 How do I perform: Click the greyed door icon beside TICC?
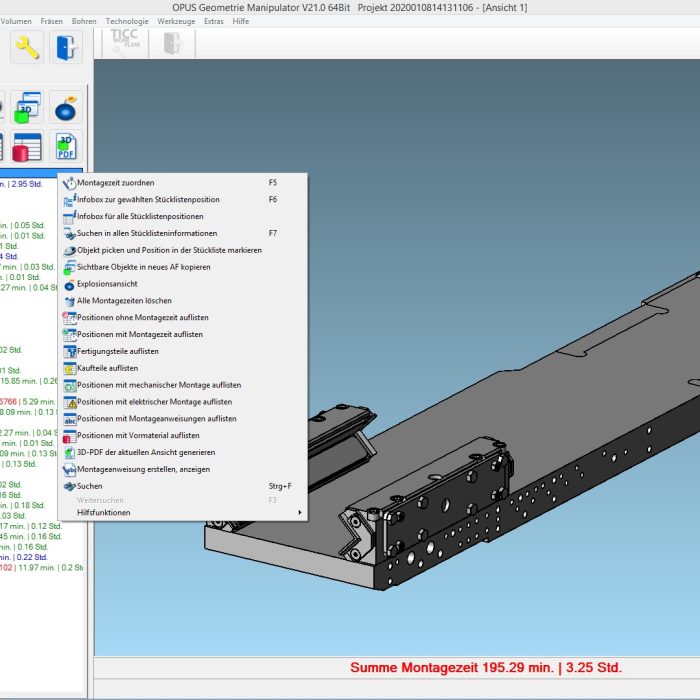coord(173,43)
